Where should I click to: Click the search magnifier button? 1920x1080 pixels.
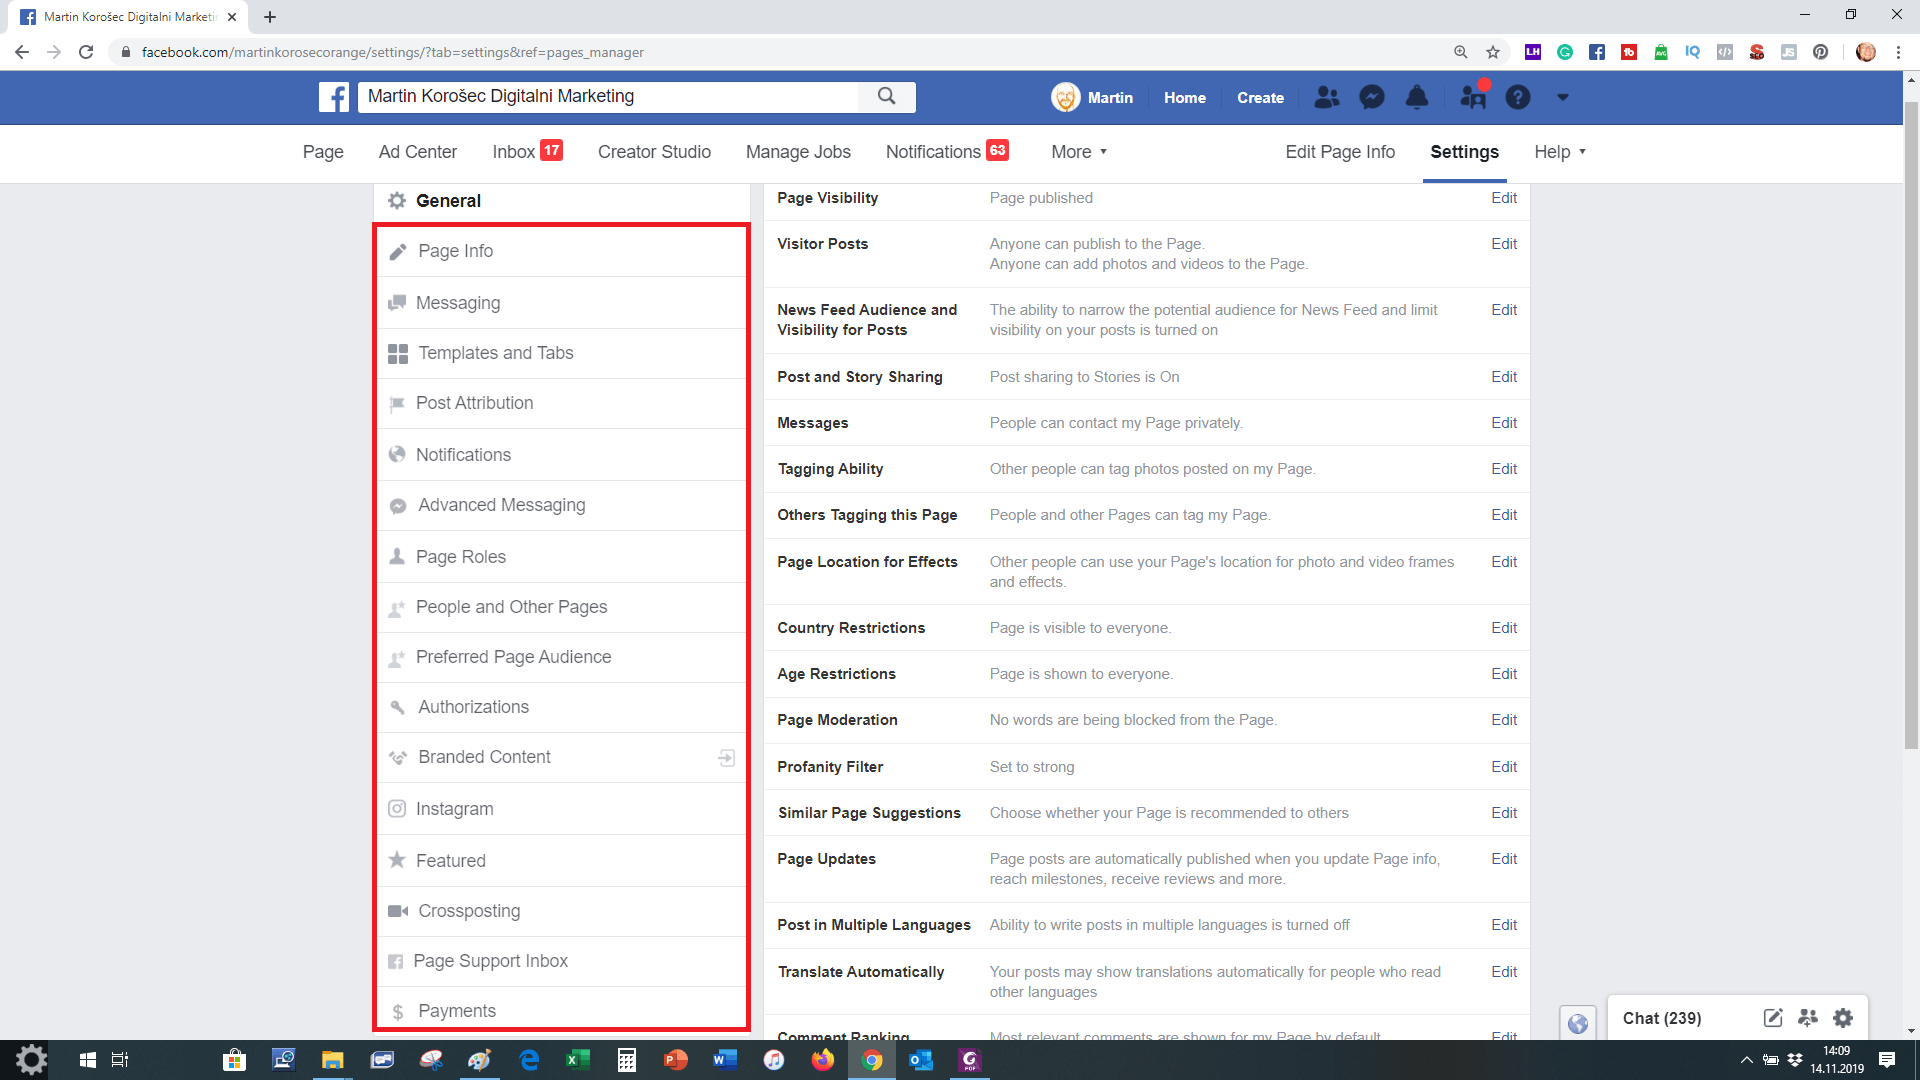pos(886,96)
